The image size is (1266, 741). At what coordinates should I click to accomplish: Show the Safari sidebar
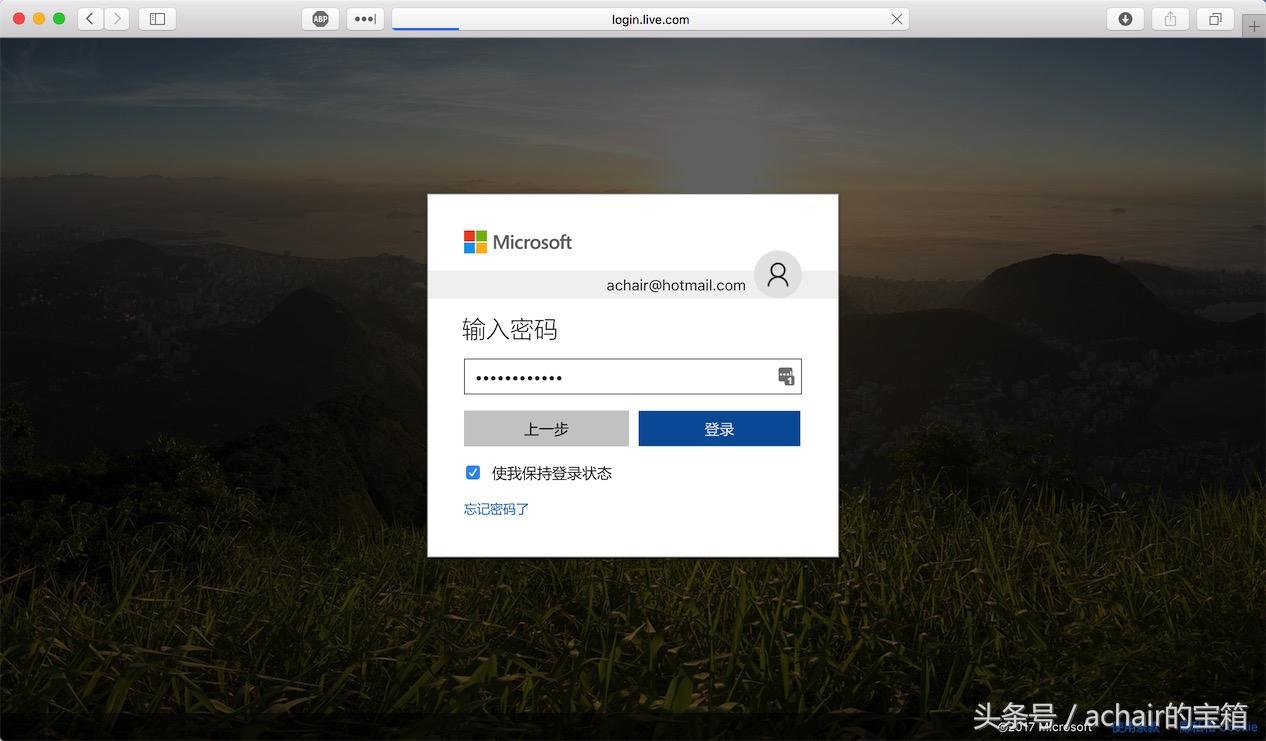pyautogui.click(x=157, y=18)
